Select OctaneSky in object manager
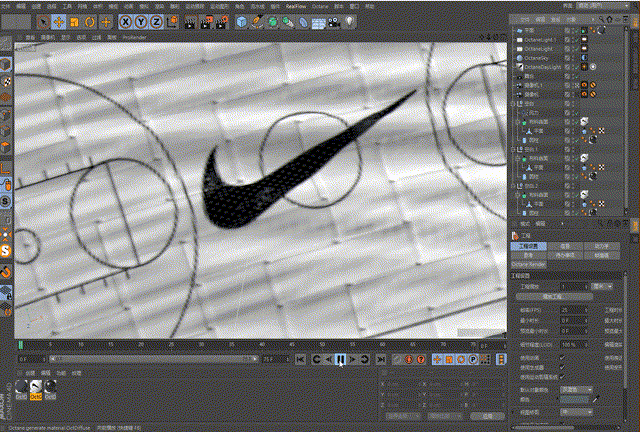 coord(536,58)
